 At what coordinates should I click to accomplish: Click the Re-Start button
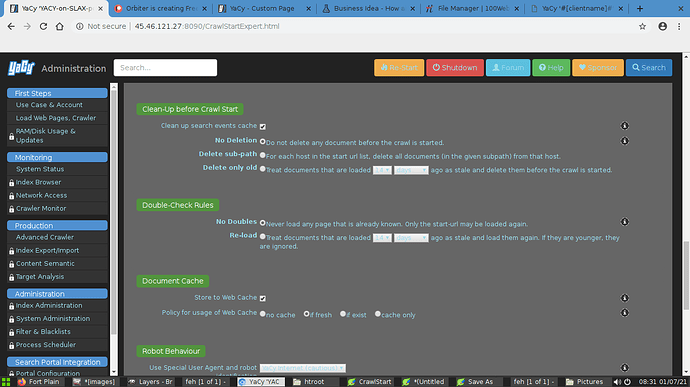pyautogui.click(x=399, y=68)
